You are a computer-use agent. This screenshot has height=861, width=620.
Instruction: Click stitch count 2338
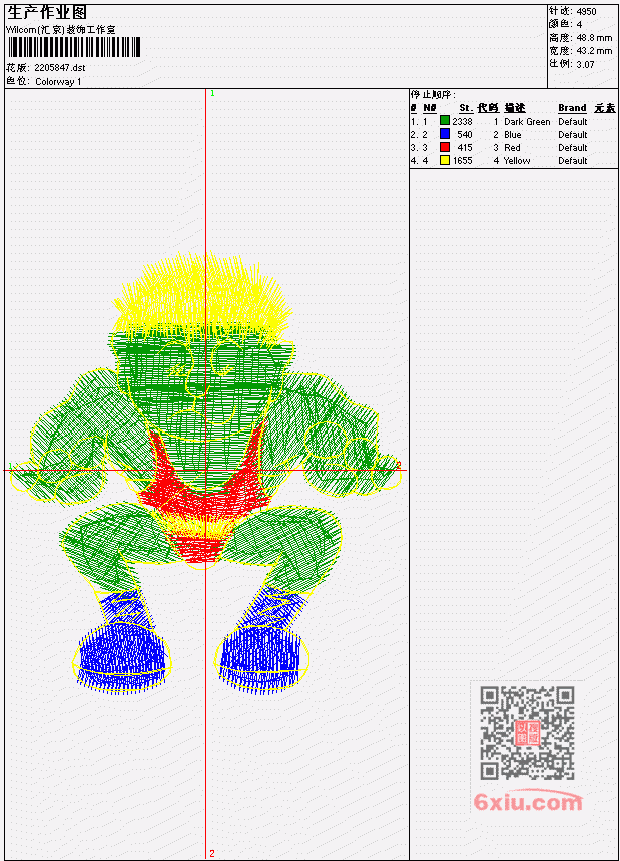tap(462, 121)
